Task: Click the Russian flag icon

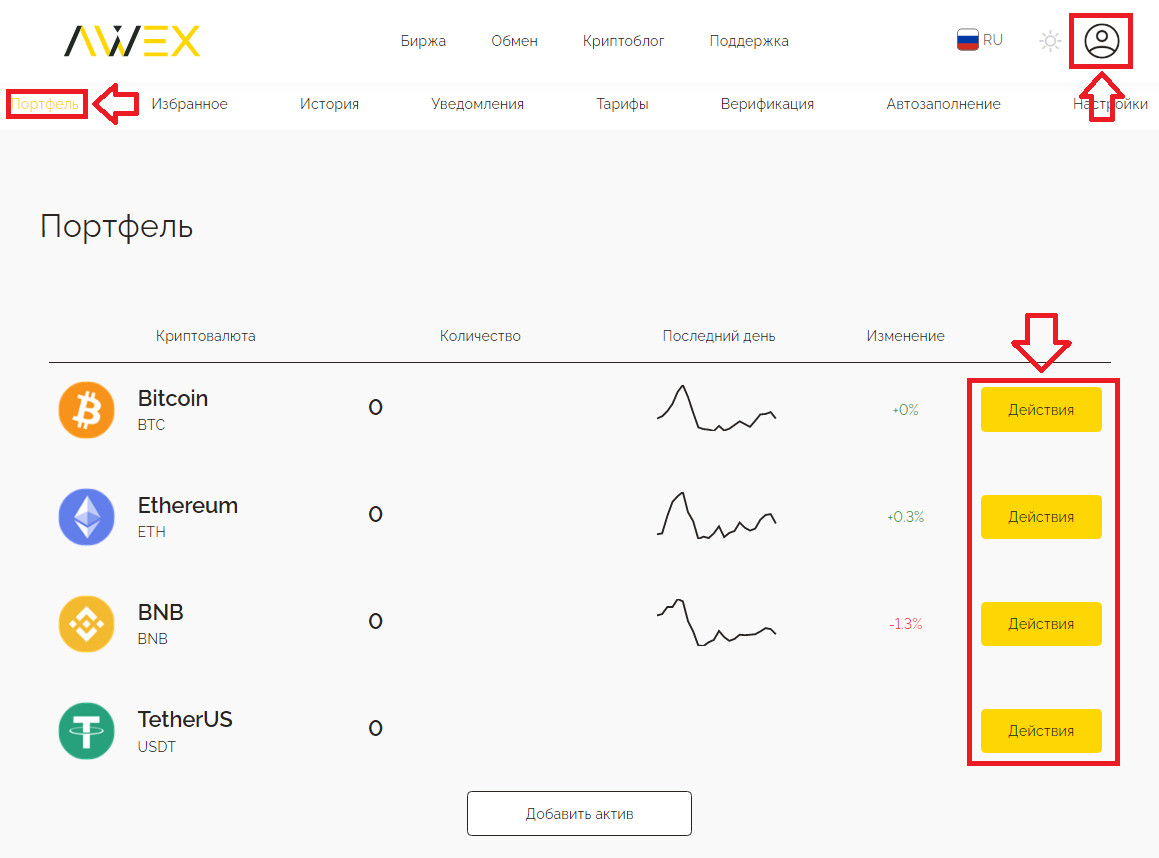Action: pos(967,41)
